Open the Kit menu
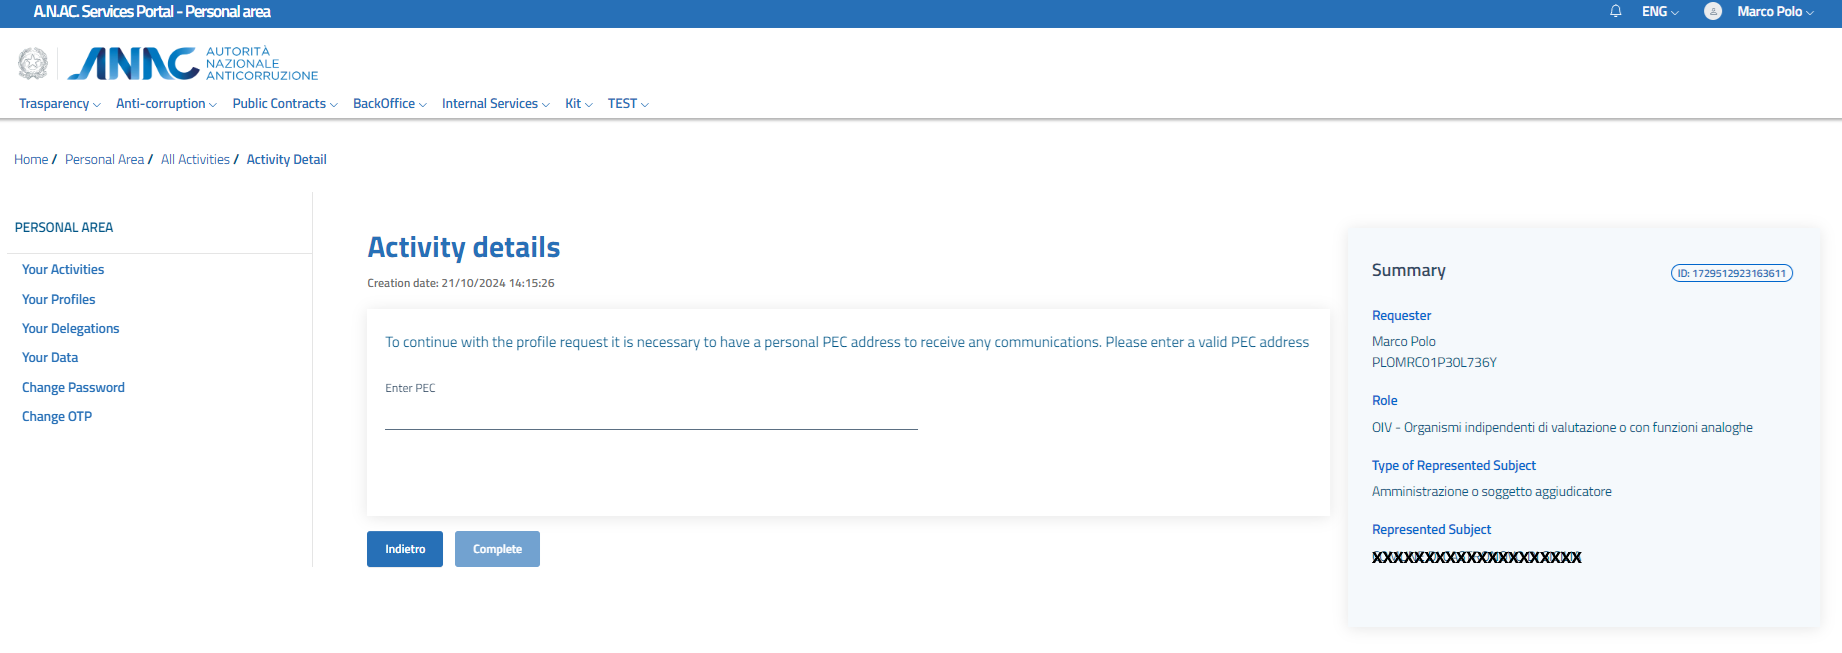1842x653 pixels. 578,104
